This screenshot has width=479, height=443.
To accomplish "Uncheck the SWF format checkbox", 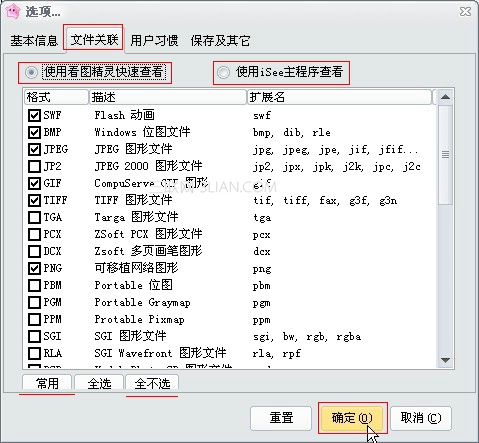I will tap(34, 115).
